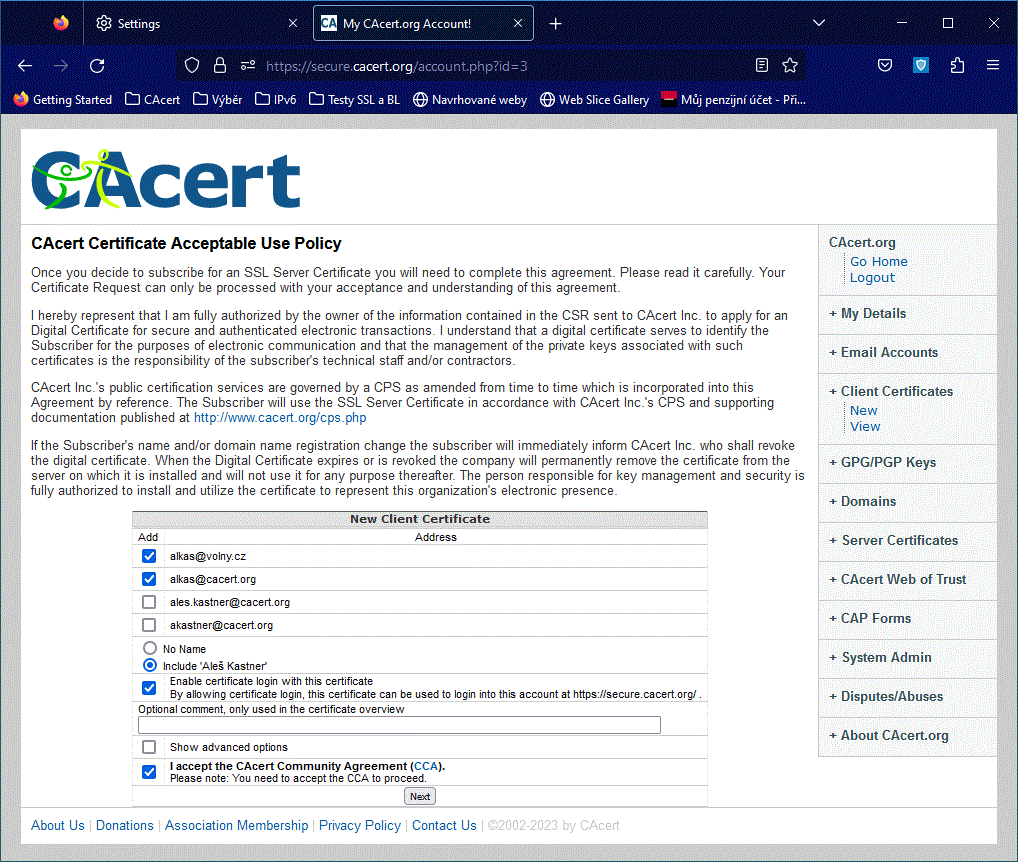Open new tab with plus icon
The height and width of the screenshot is (862, 1018).
coord(556,23)
